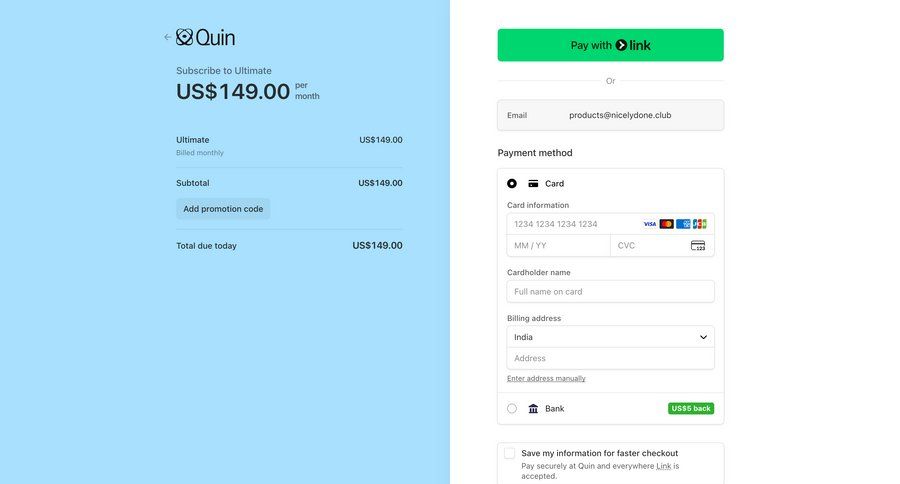Image resolution: width=900 pixels, height=484 pixels.
Task: Click the back arrow beside Quin logo
Action: coord(167,37)
